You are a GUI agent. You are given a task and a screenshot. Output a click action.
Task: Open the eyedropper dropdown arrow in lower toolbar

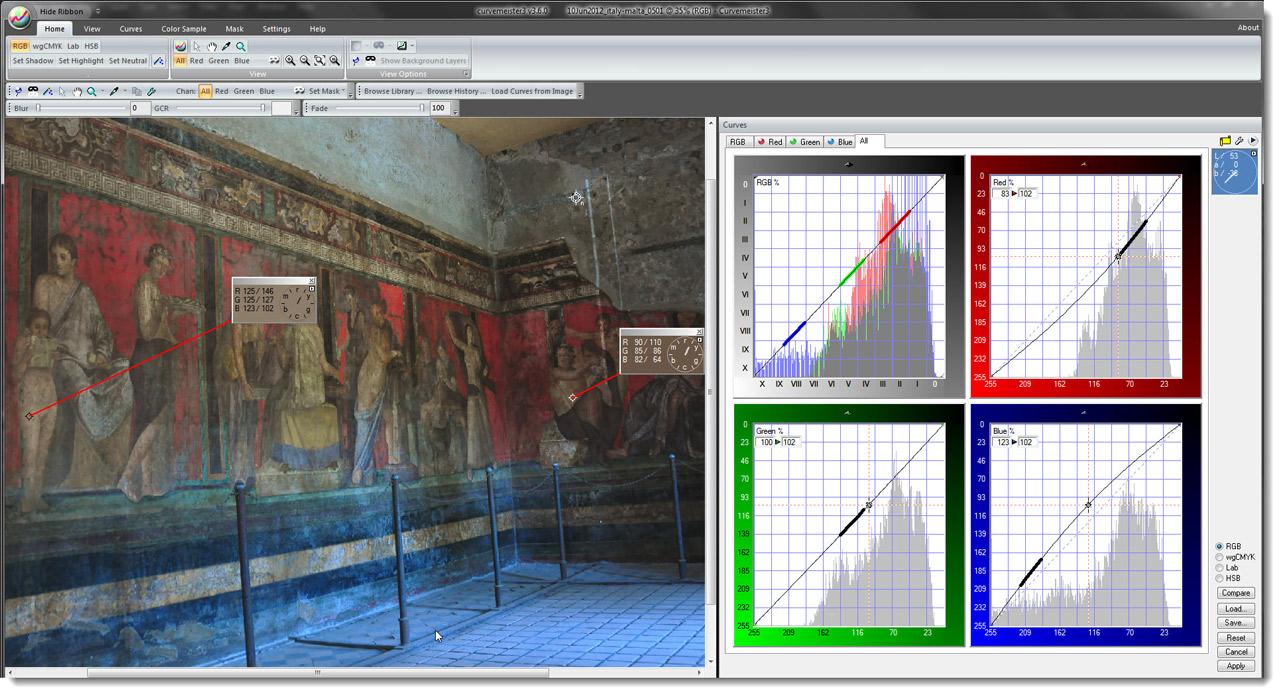125,92
